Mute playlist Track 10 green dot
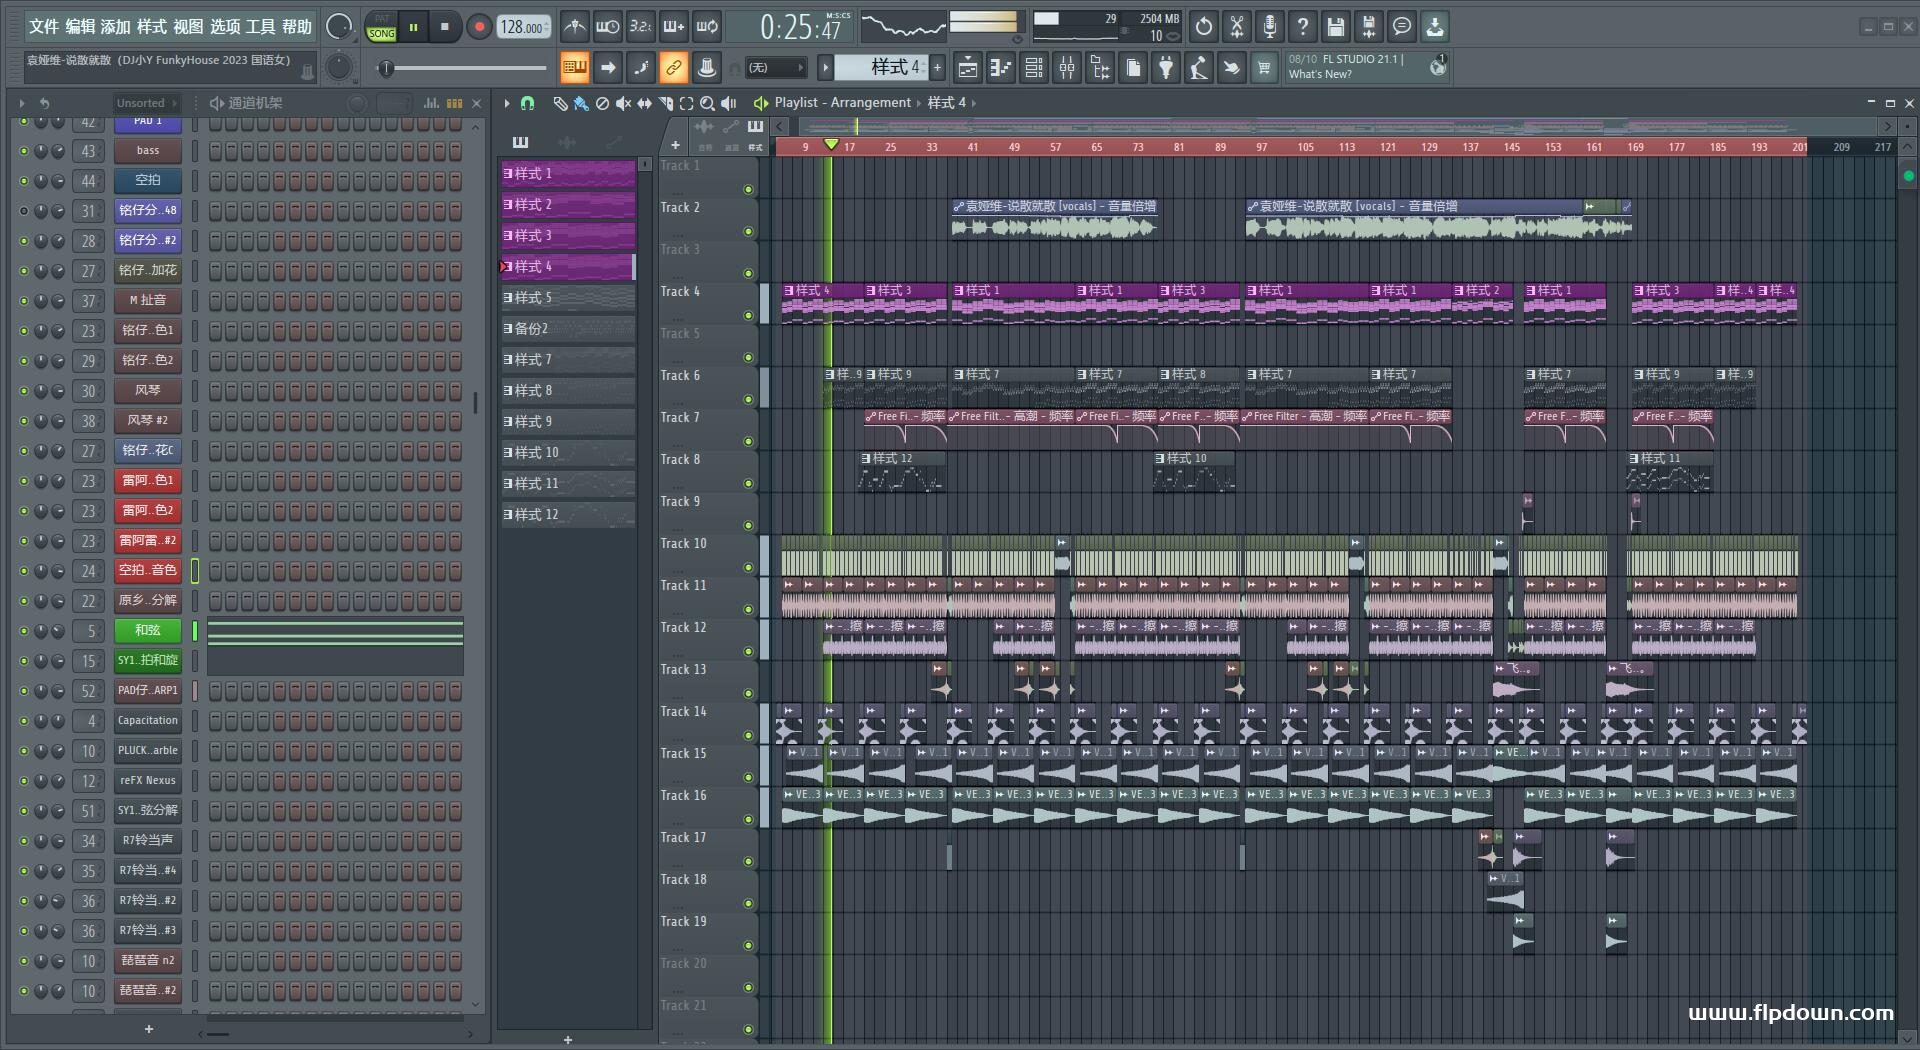Viewport: 1920px width, 1050px height. [748, 568]
